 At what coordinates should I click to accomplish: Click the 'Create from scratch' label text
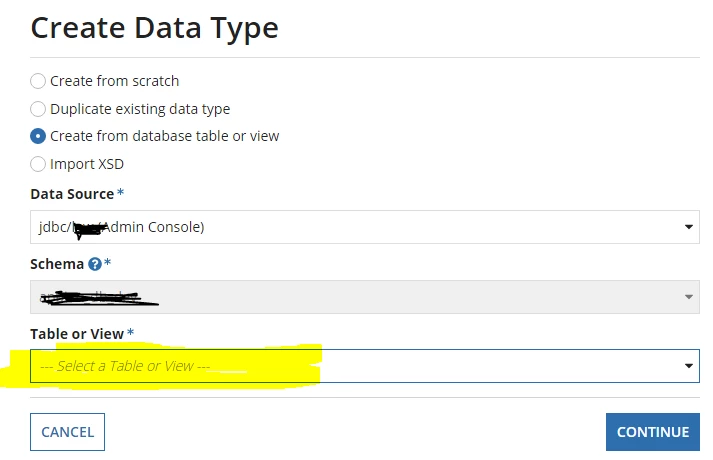point(115,81)
